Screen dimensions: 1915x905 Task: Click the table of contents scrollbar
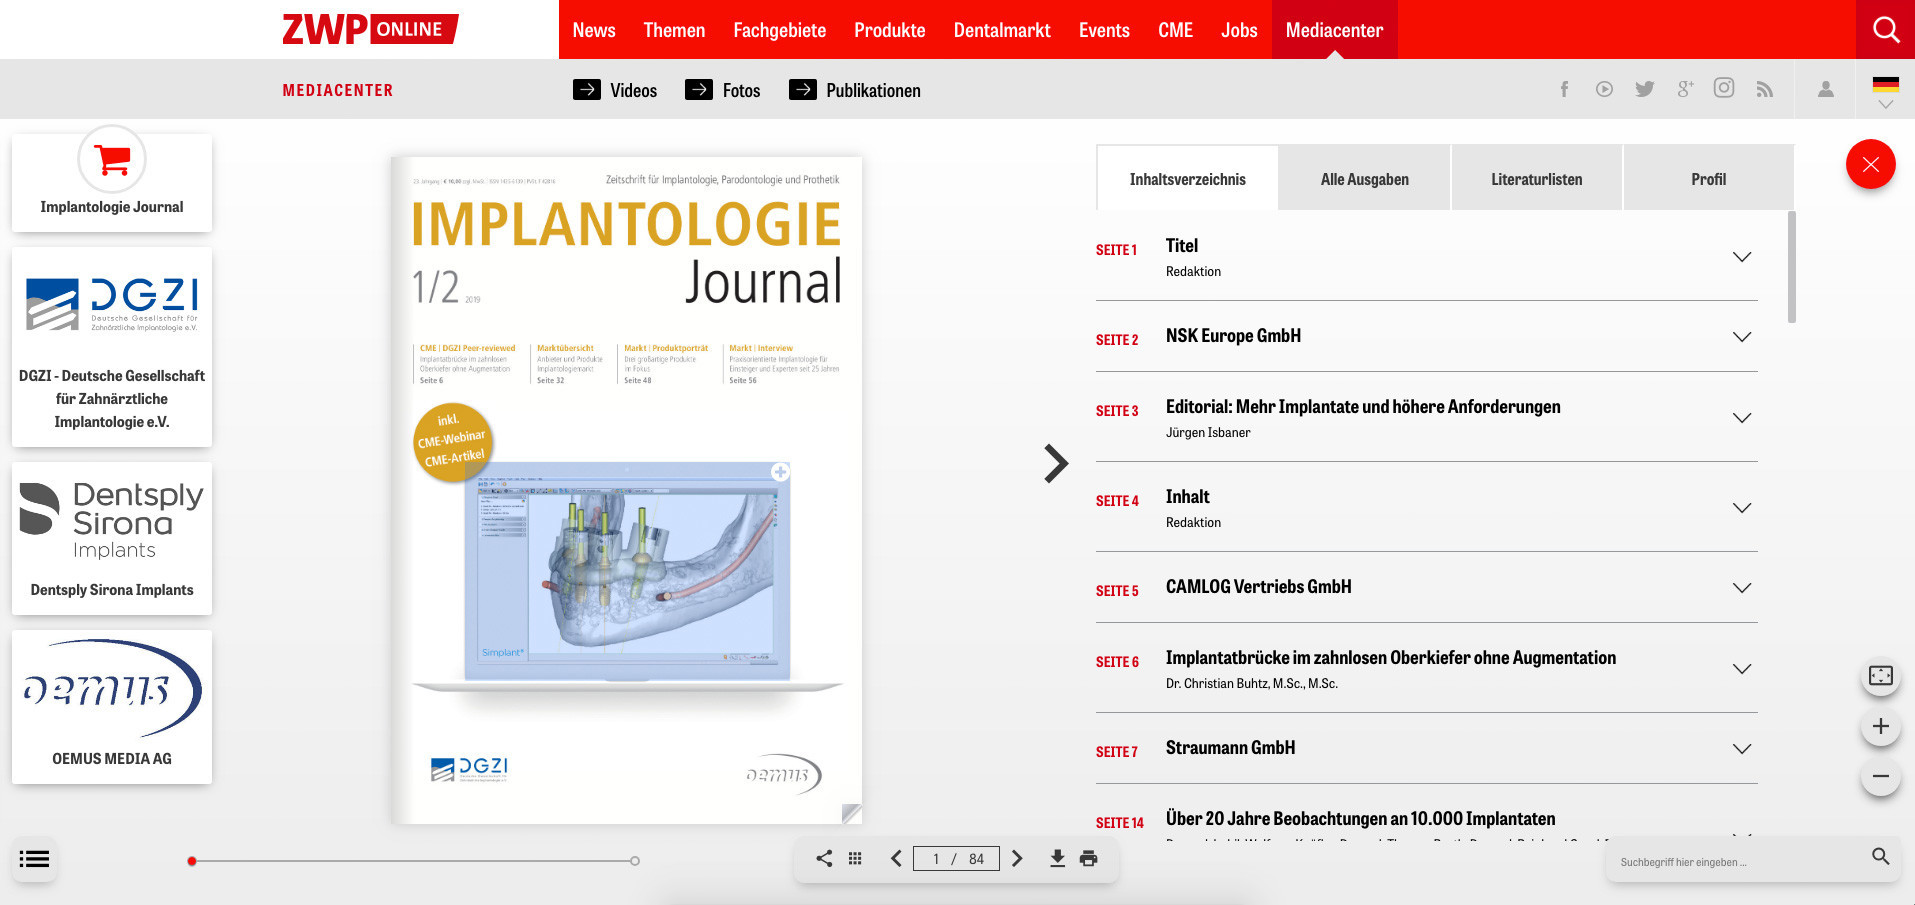[x=1792, y=267]
